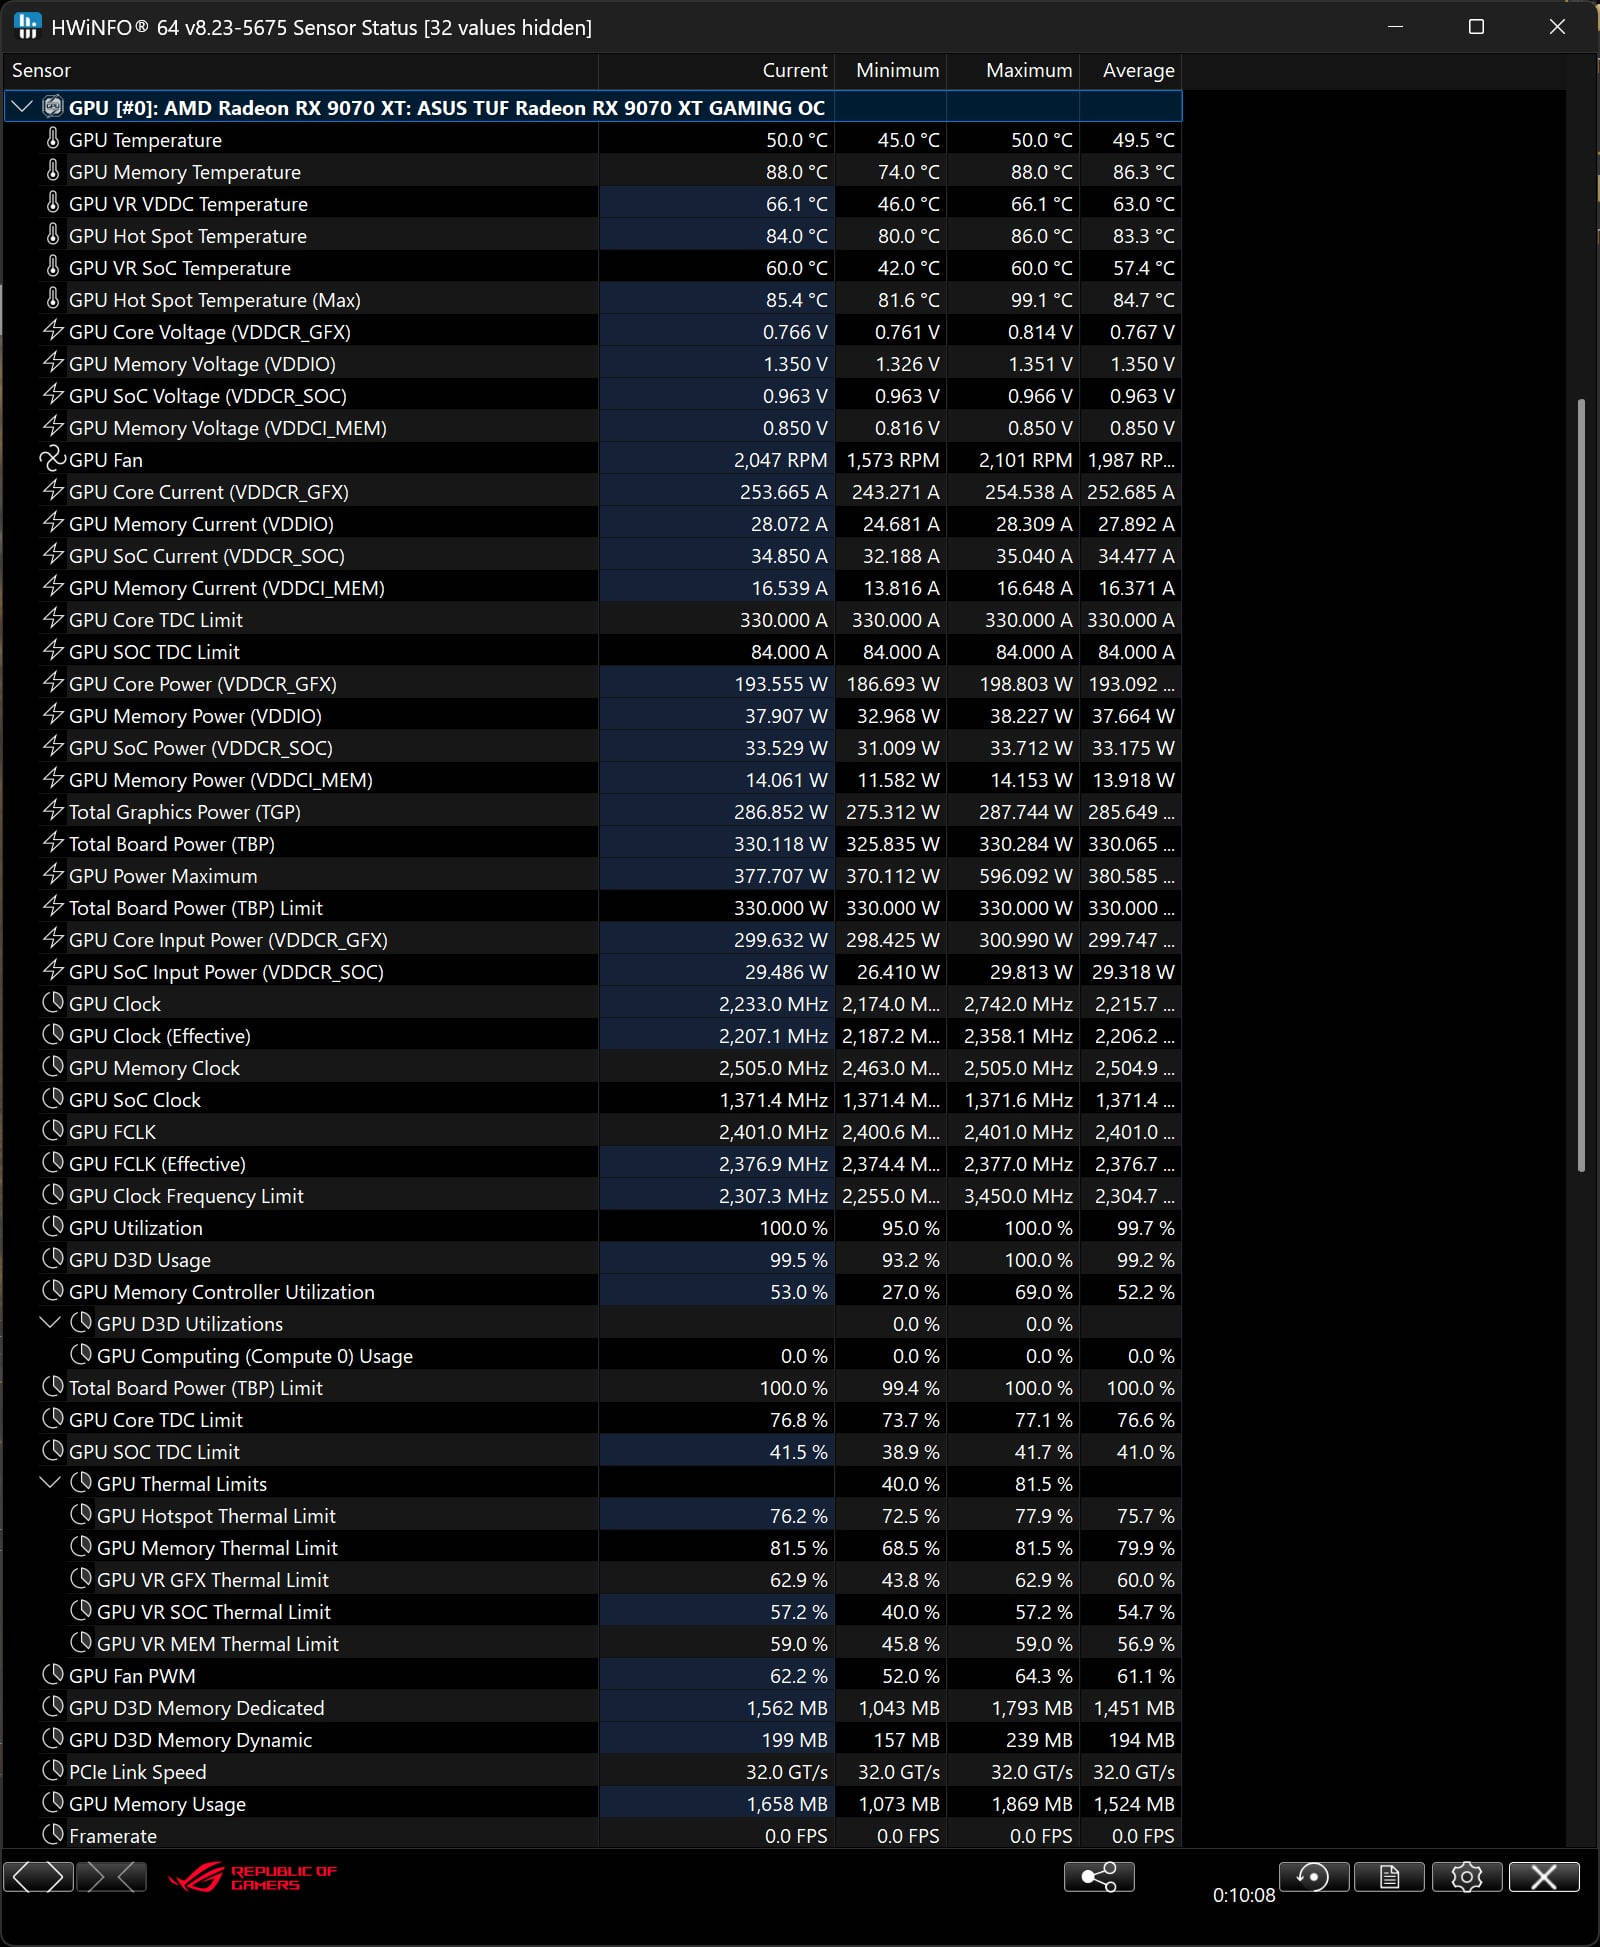The width and height of the screenshot is (1600, 1947).
Task: Select the GPU Core Current (VDDCR_GFX) row
Action: 591,491
